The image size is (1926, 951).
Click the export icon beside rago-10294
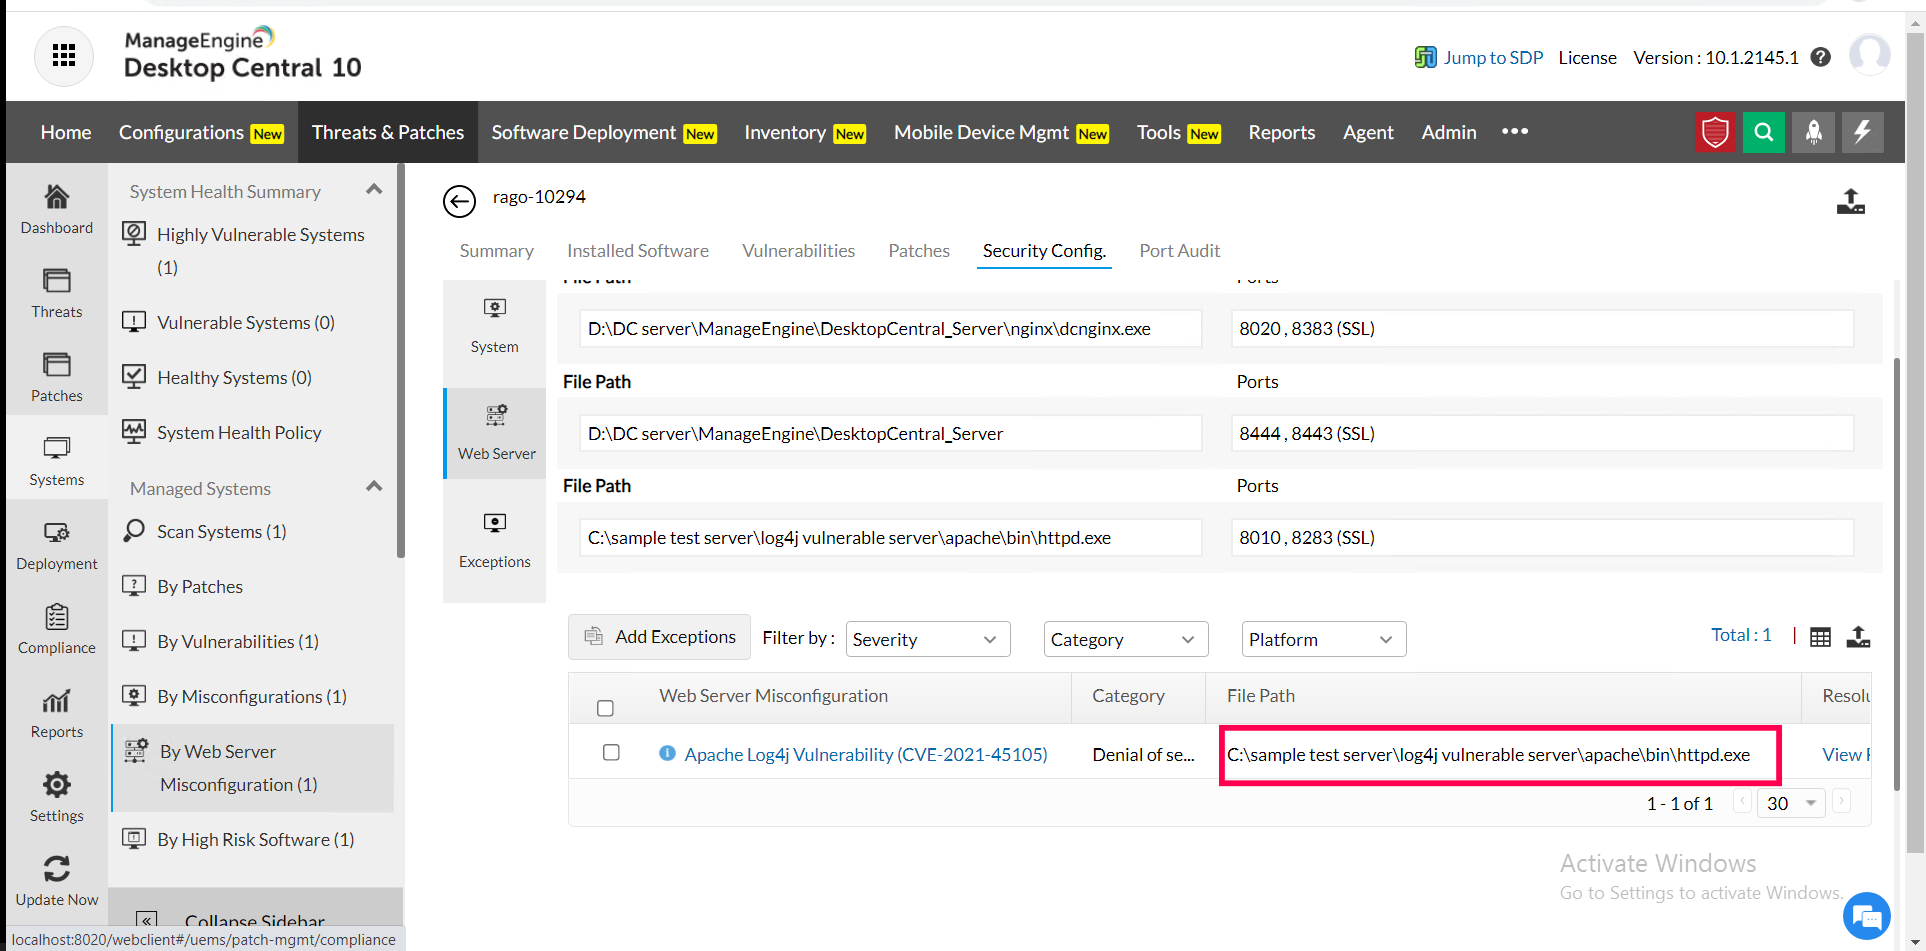1851,201
